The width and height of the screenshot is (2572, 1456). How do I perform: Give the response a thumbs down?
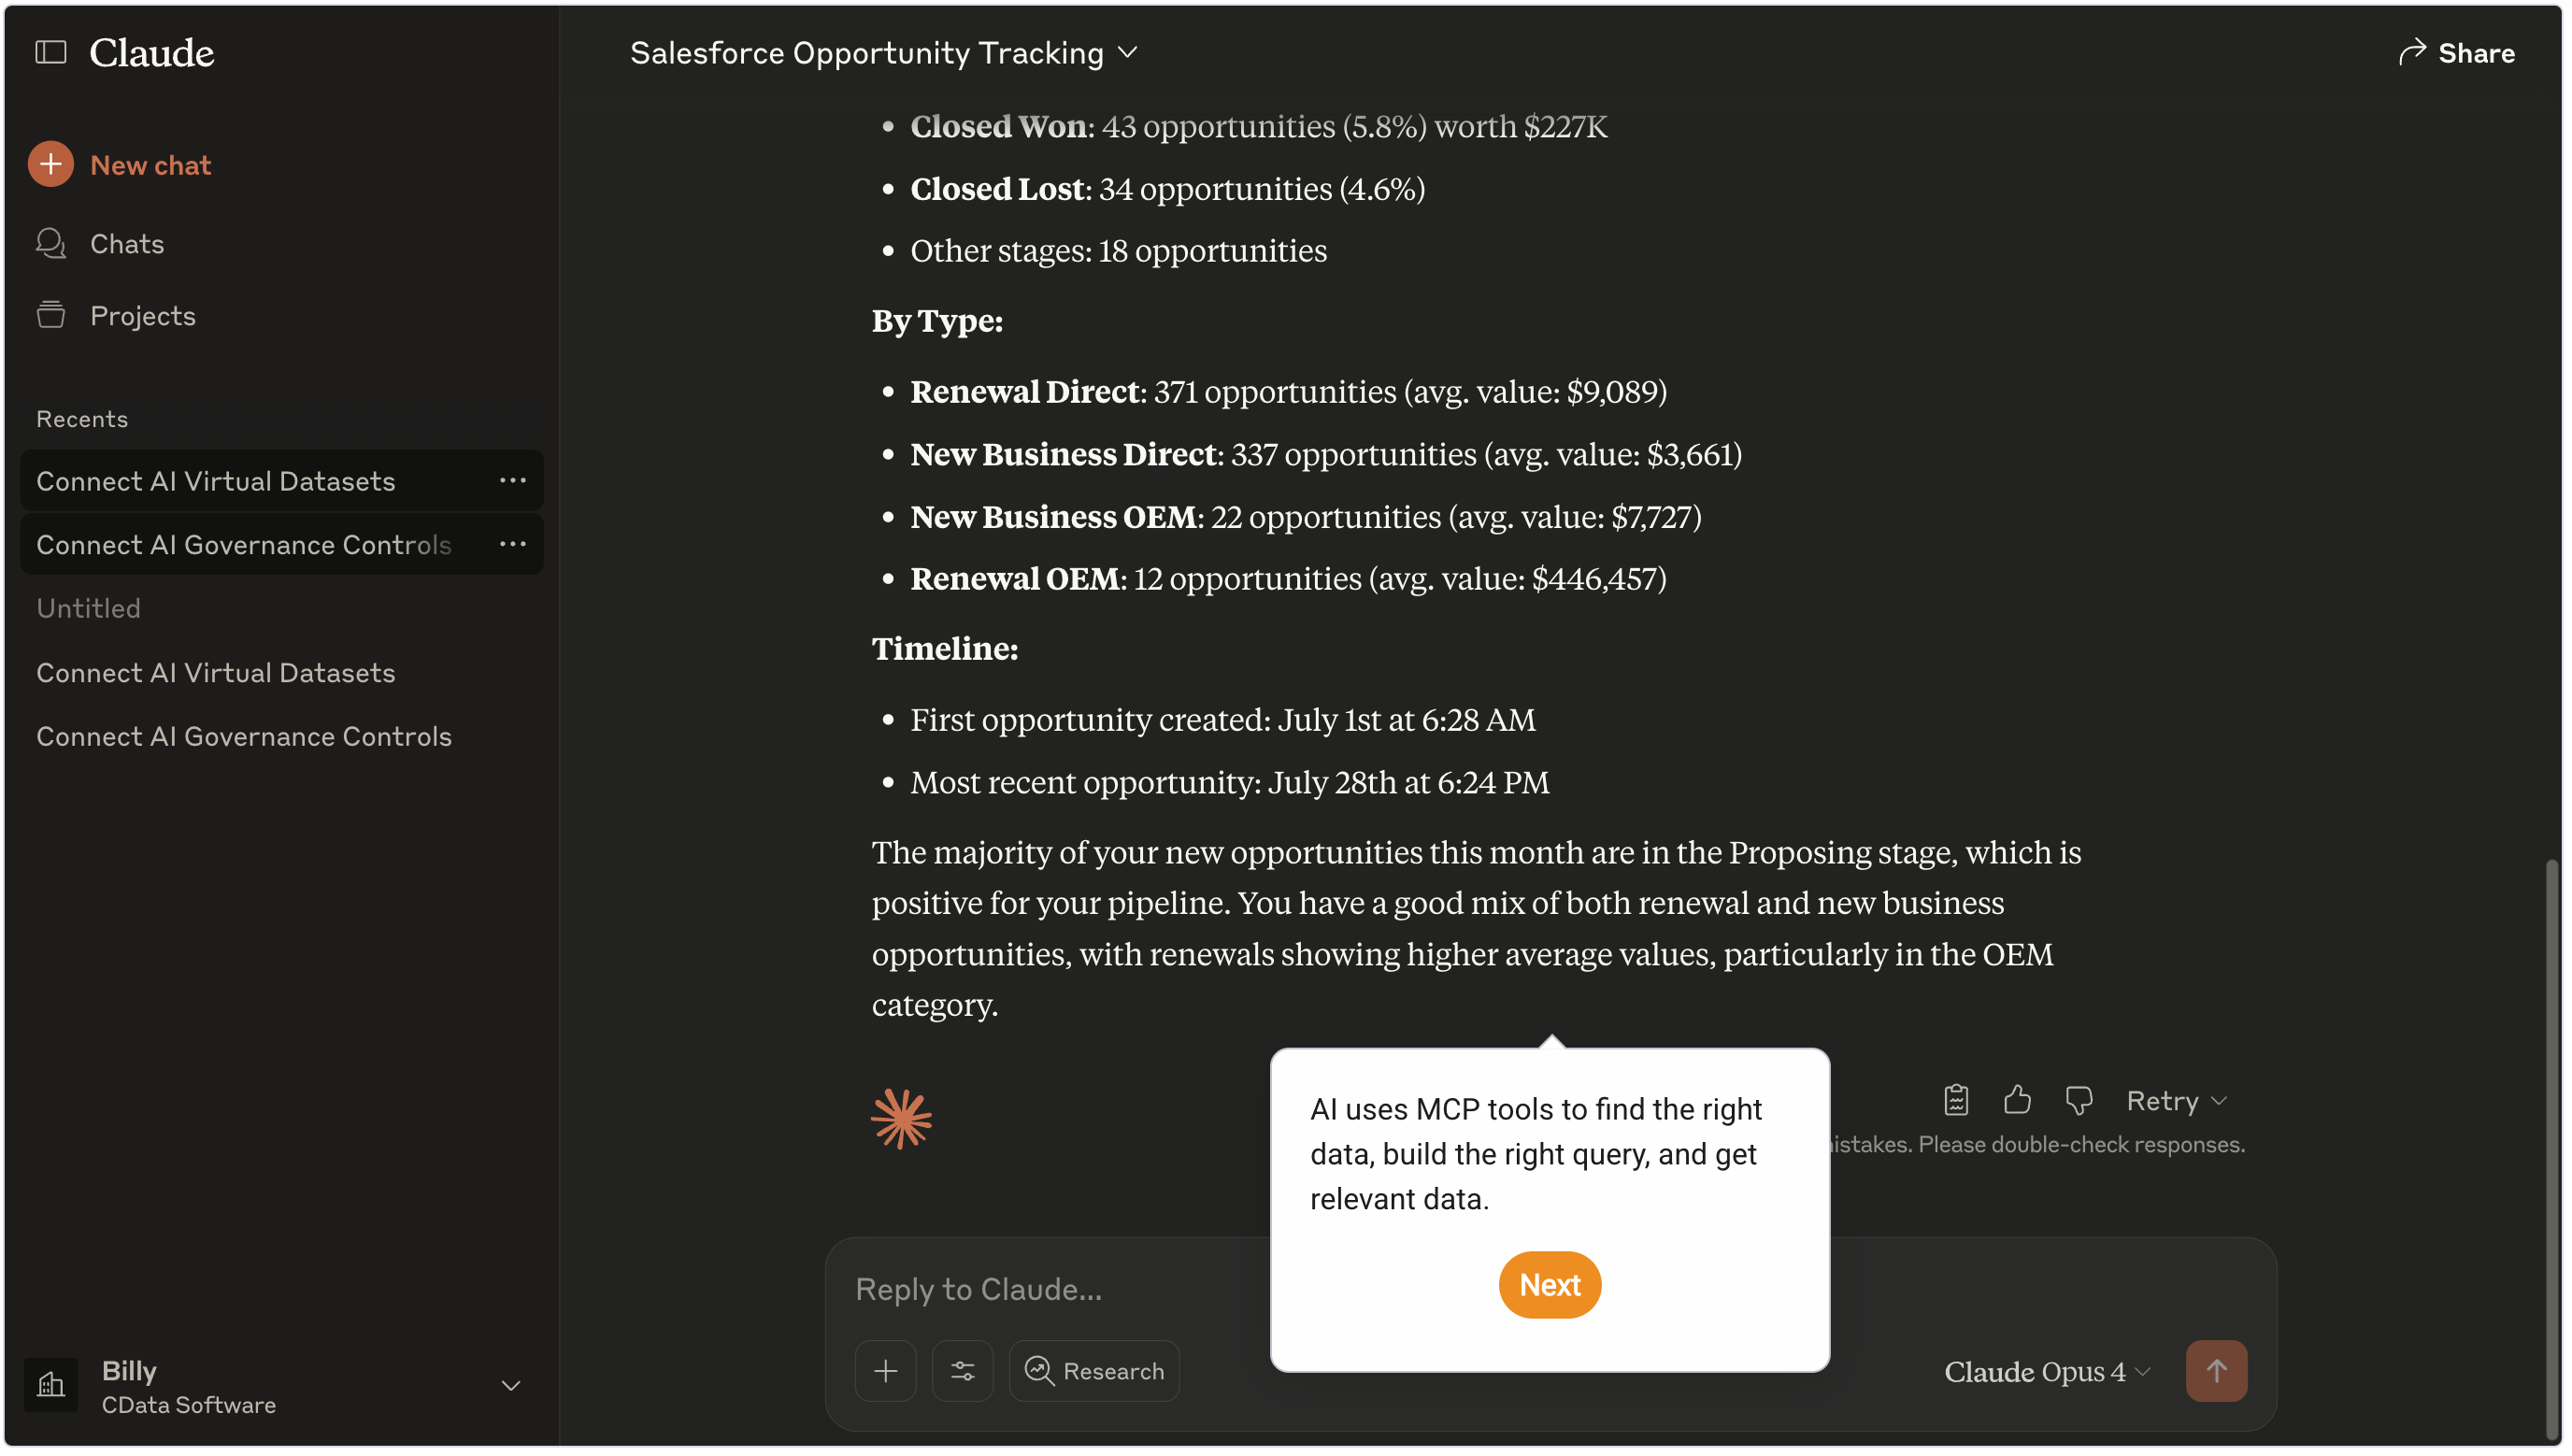tap(2078, 1100)
